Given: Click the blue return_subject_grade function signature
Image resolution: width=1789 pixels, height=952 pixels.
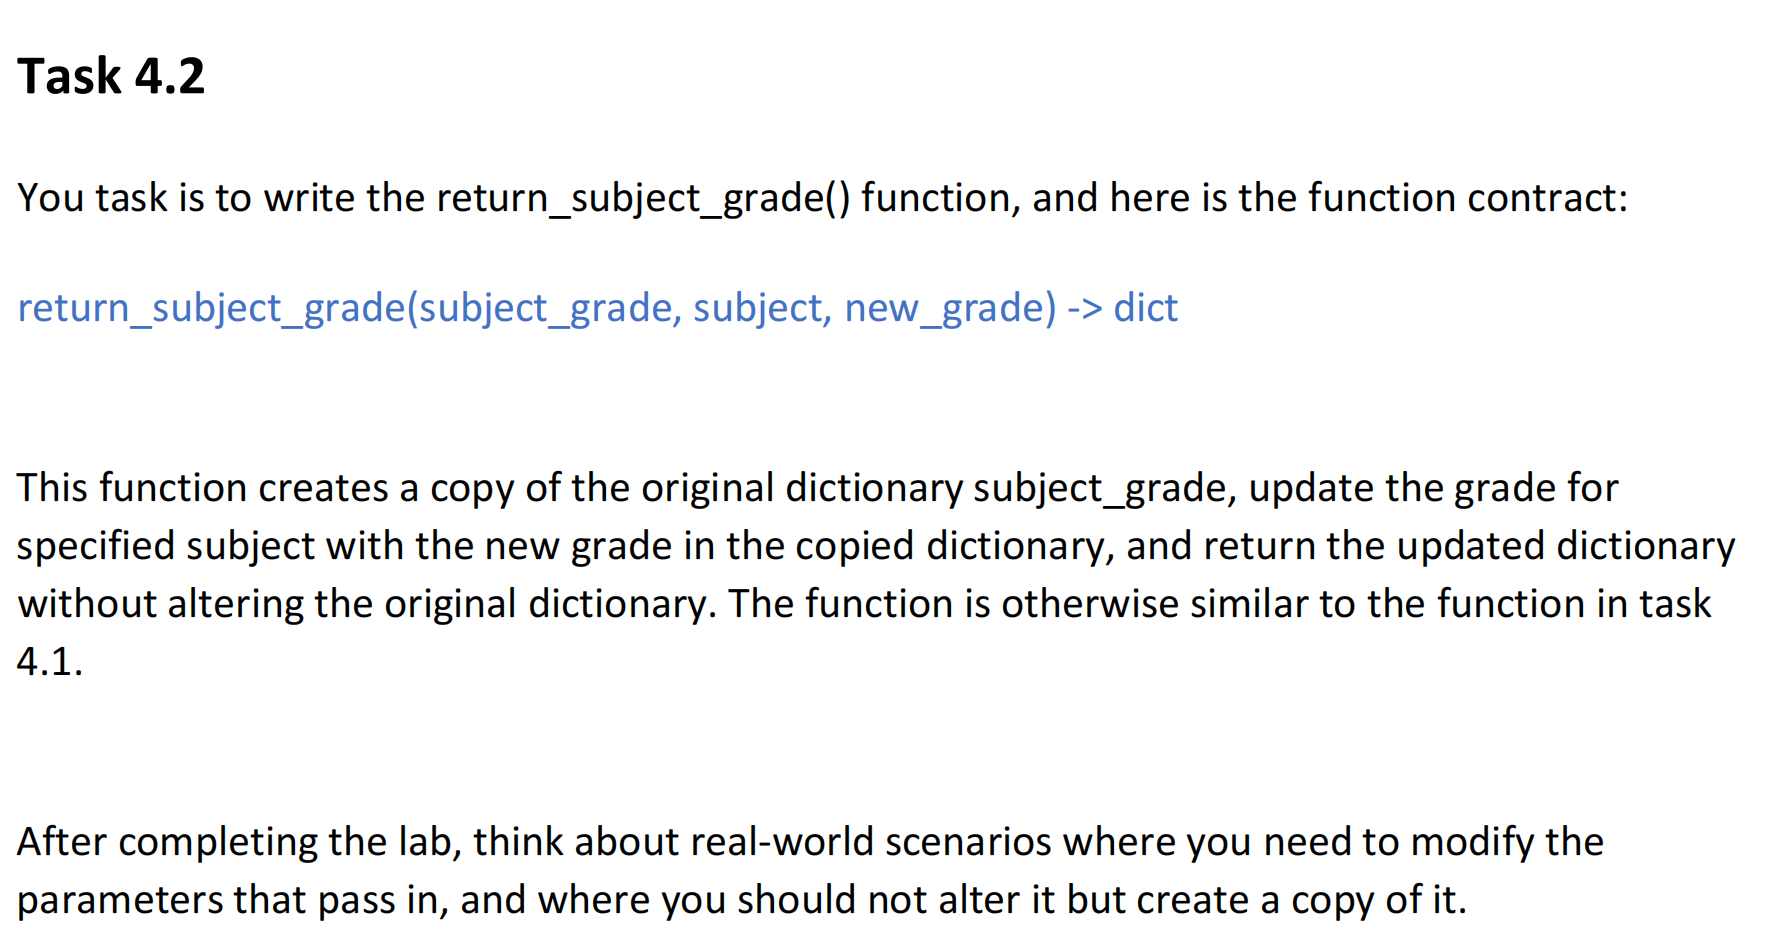Looking at the screenshot, I should tap(597, 308).
